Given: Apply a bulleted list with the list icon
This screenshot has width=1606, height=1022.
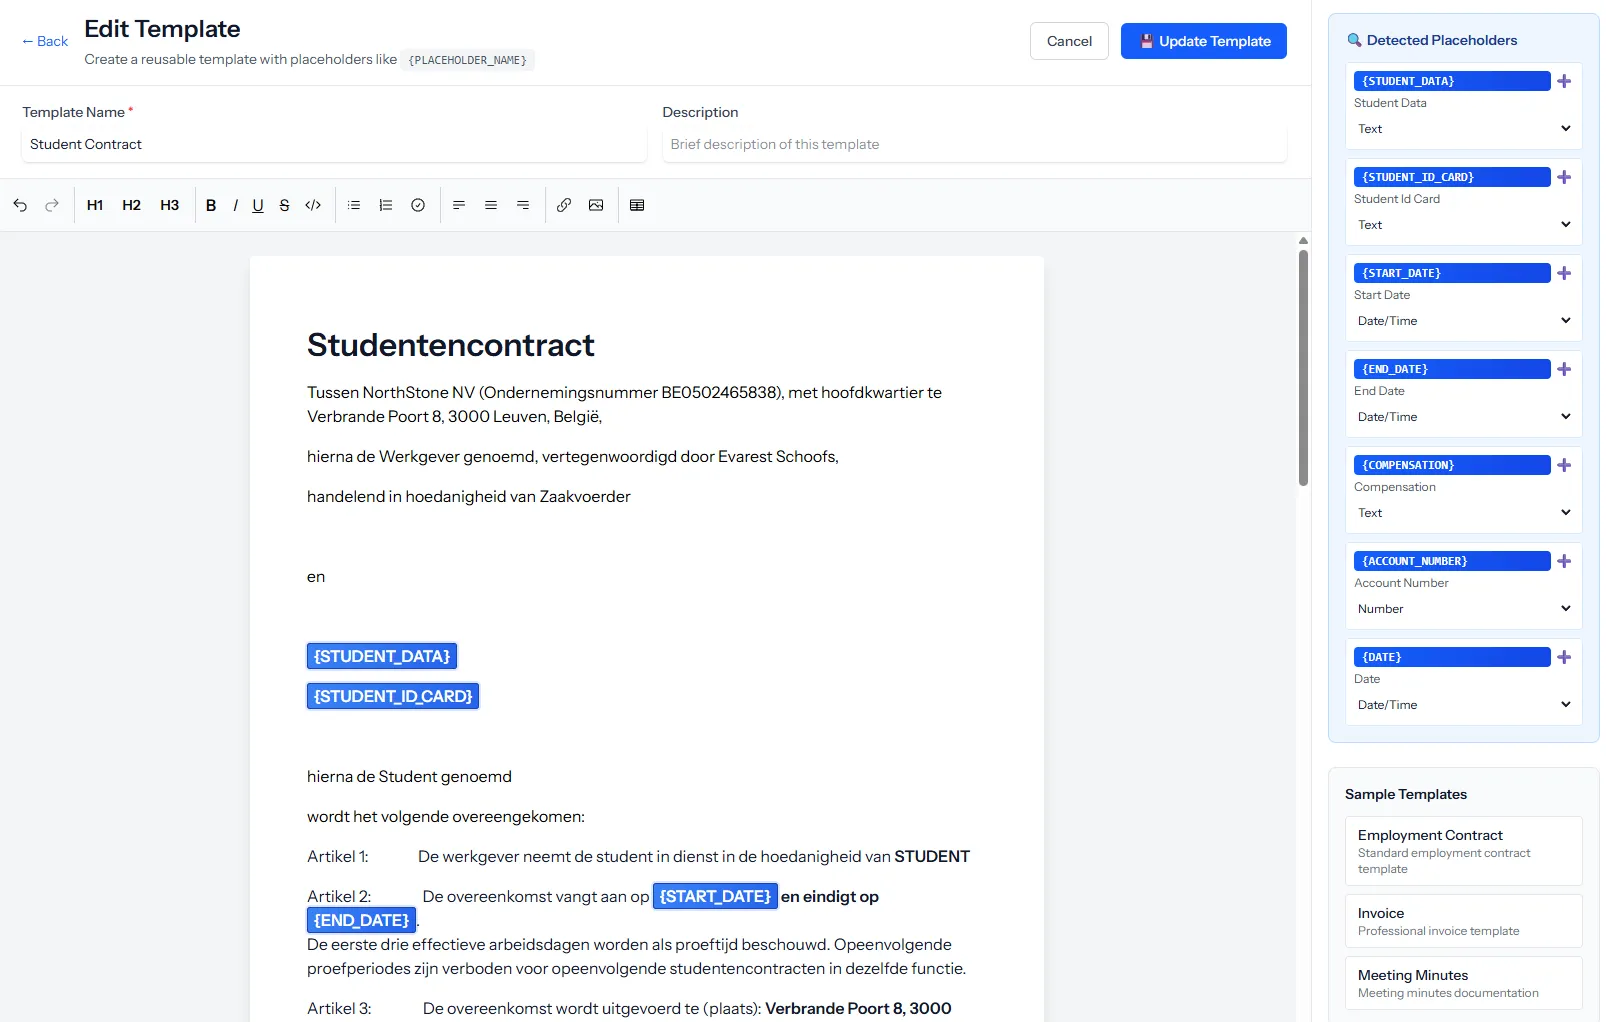Looking at the screenshot, I should tap(353, 205).
